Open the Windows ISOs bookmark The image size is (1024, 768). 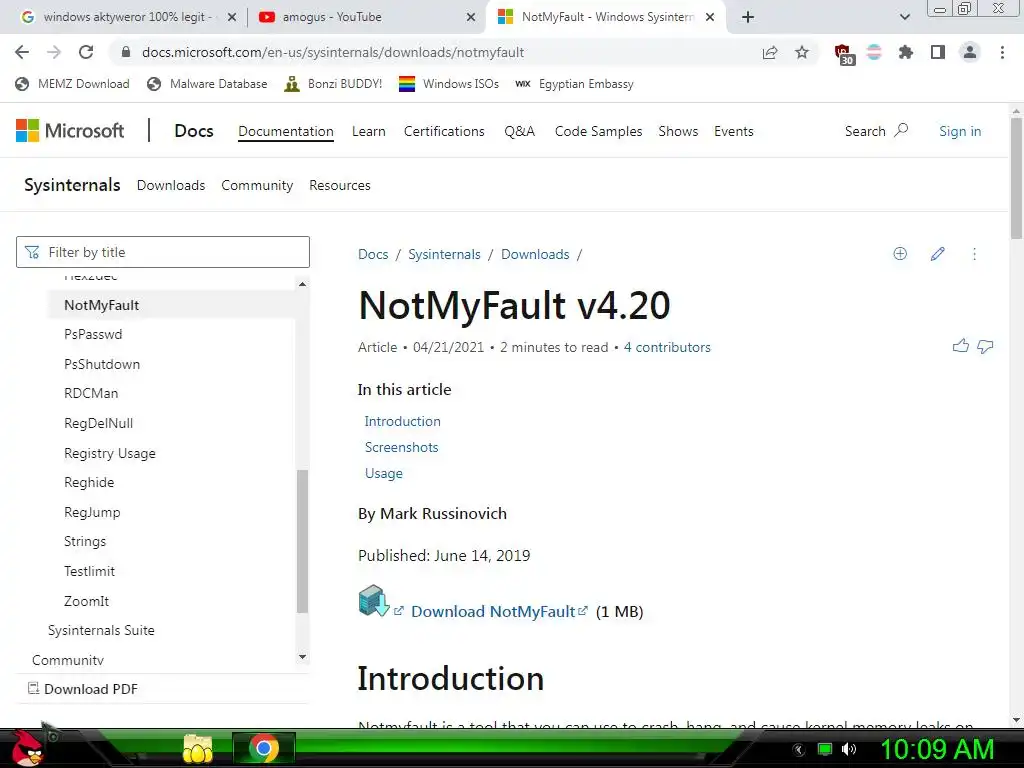pyautogui.click(x=449, y=84)
